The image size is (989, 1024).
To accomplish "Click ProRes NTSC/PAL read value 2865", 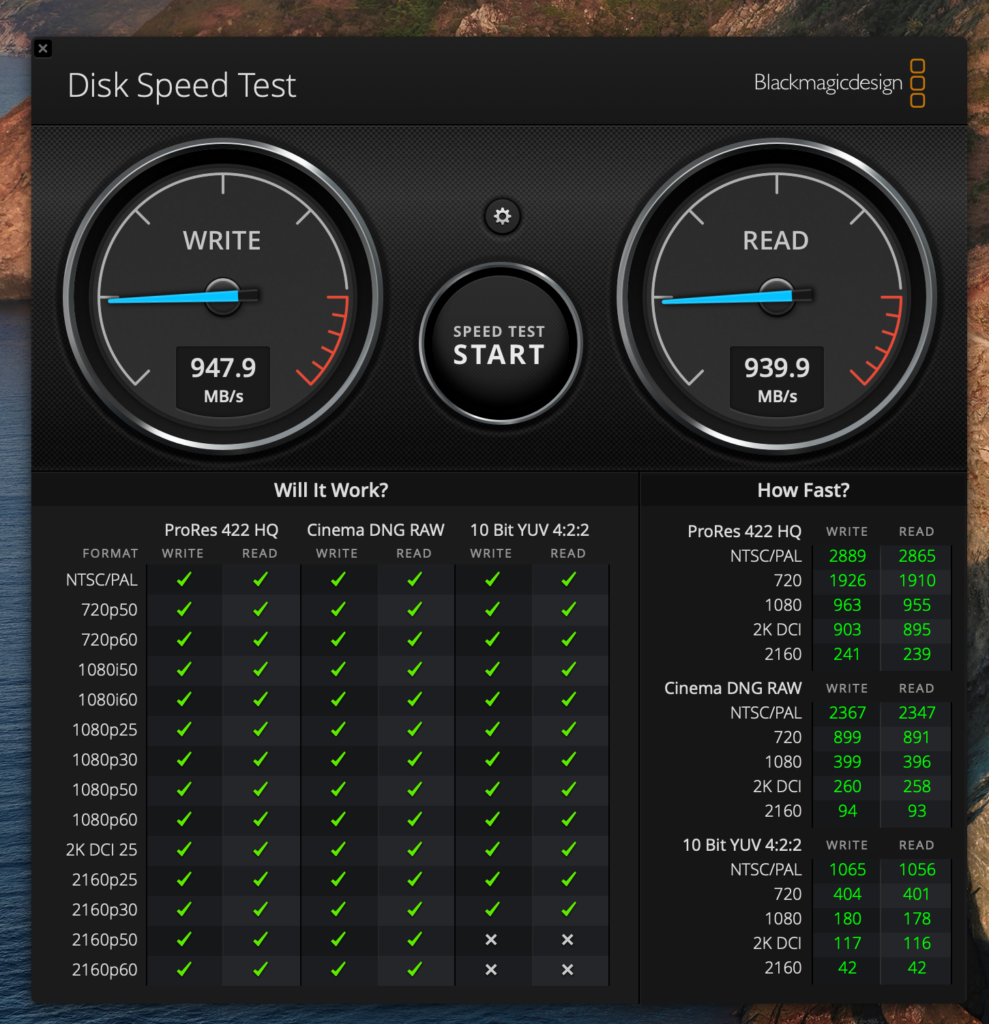I will 917,556.
